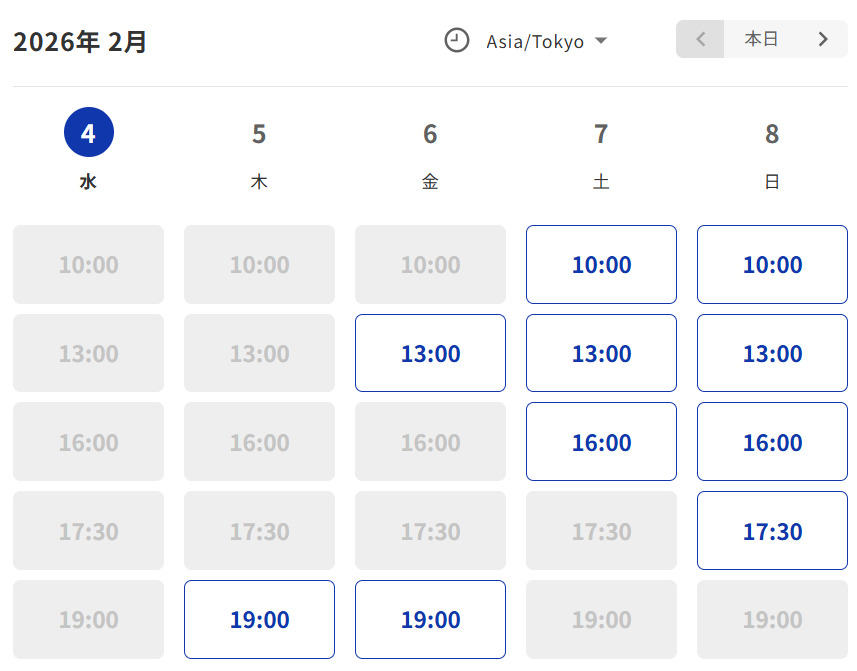Select 10:00 on Sunday the 8th
857x671 pixels.
(772, 265)
